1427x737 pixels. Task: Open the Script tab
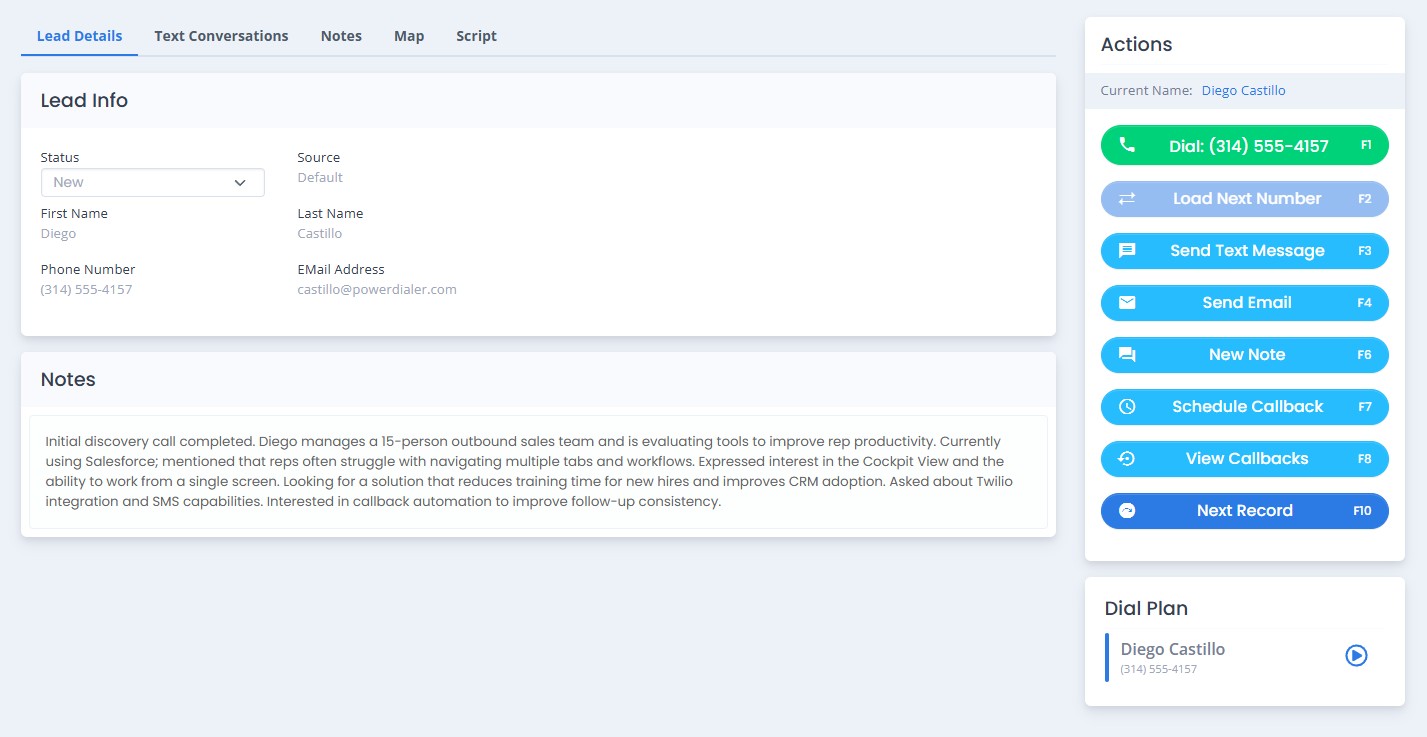[476, 36]
